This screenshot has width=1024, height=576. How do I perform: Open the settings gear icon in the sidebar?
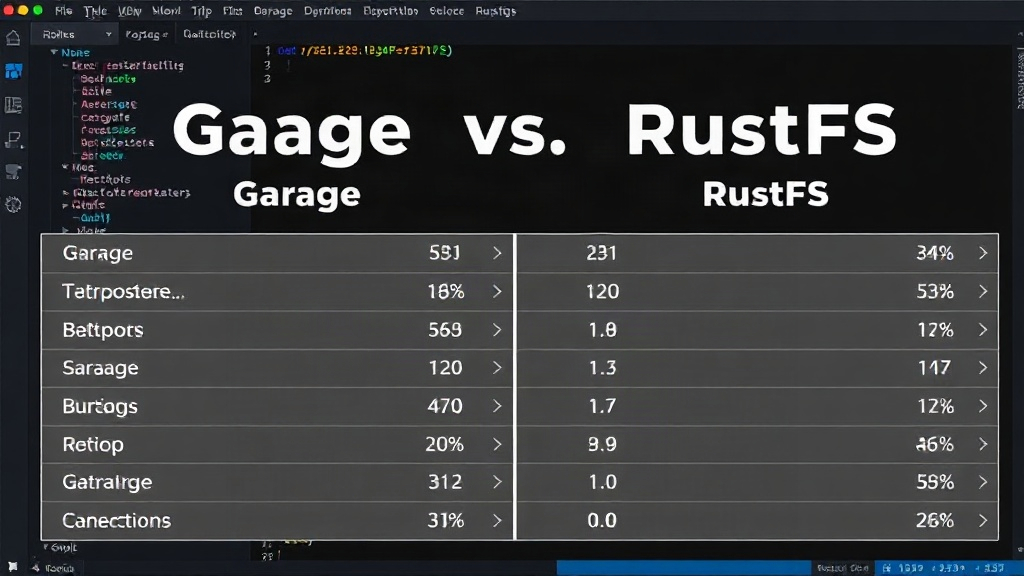pos(13,204)
